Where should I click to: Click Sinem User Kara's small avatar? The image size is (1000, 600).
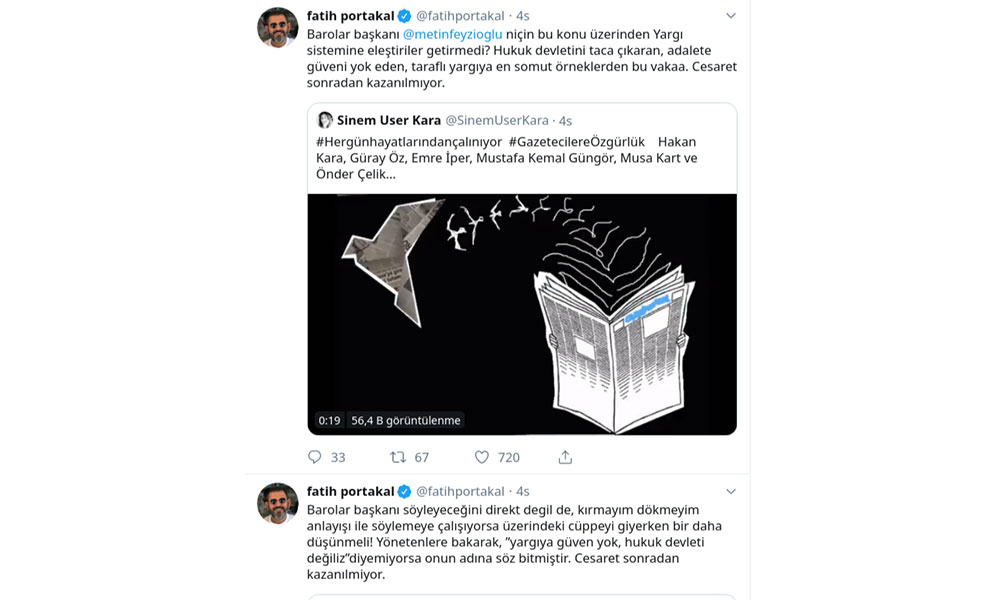[325, 120]
